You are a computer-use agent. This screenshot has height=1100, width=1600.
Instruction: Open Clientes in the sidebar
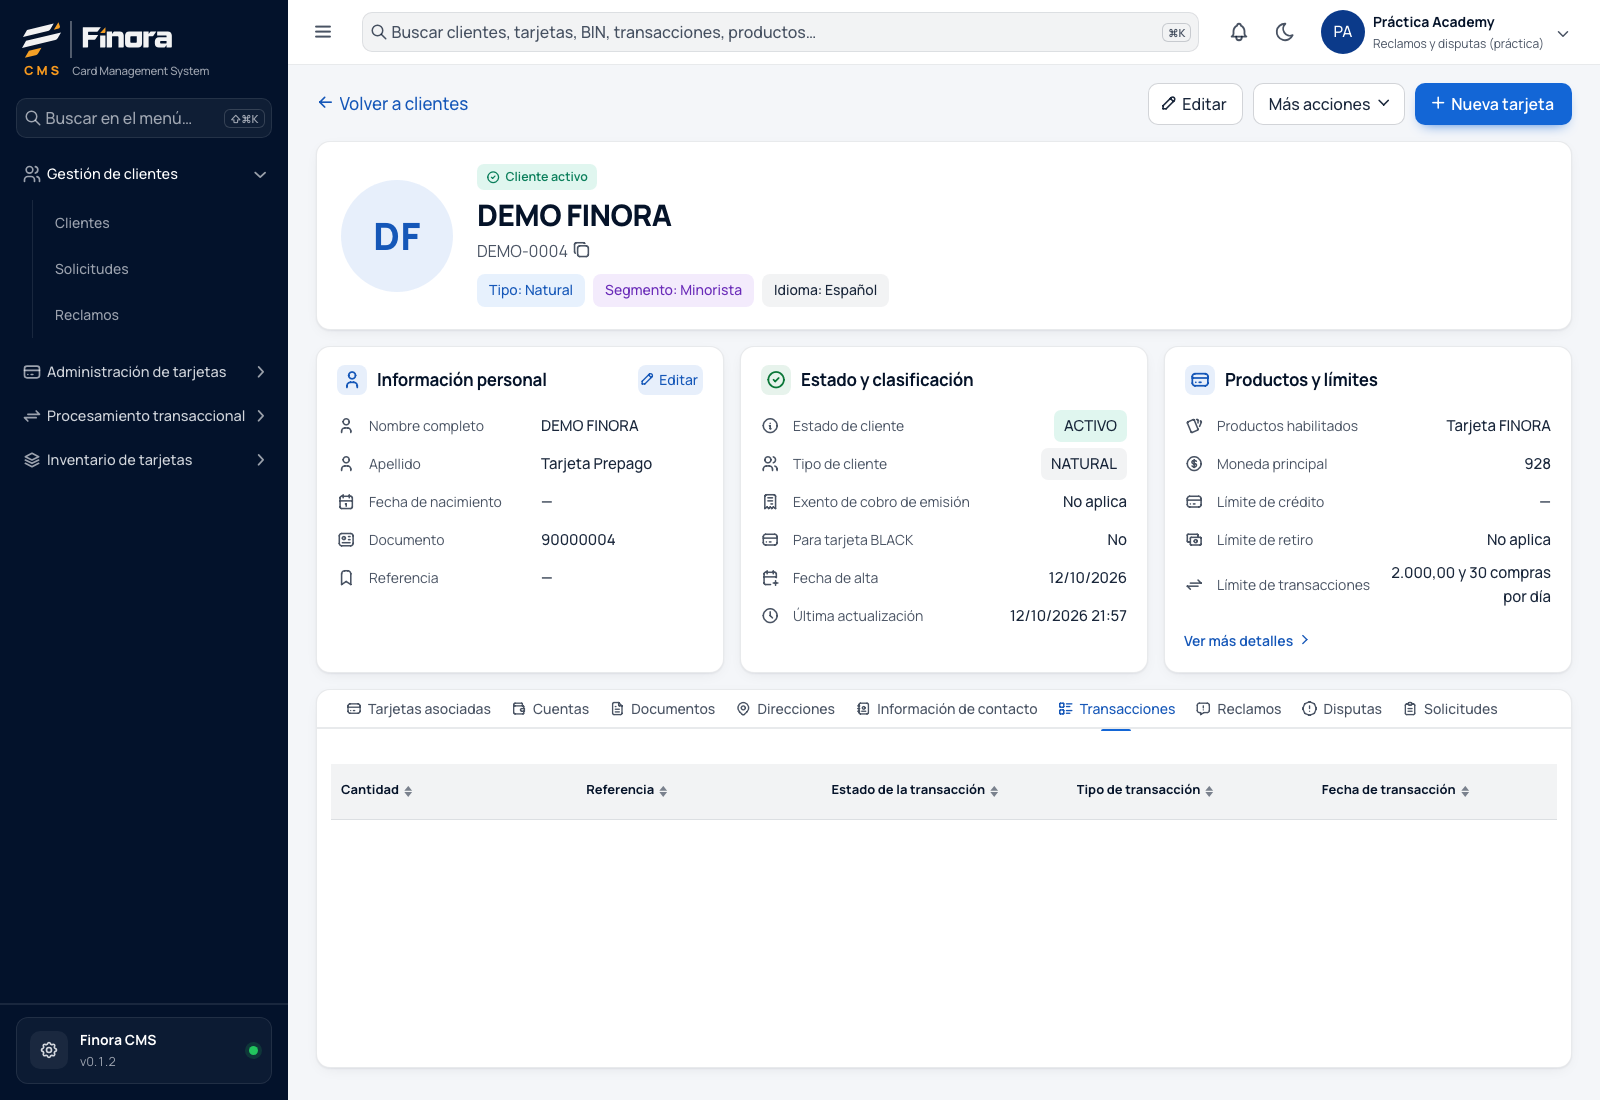click(82, 223)
